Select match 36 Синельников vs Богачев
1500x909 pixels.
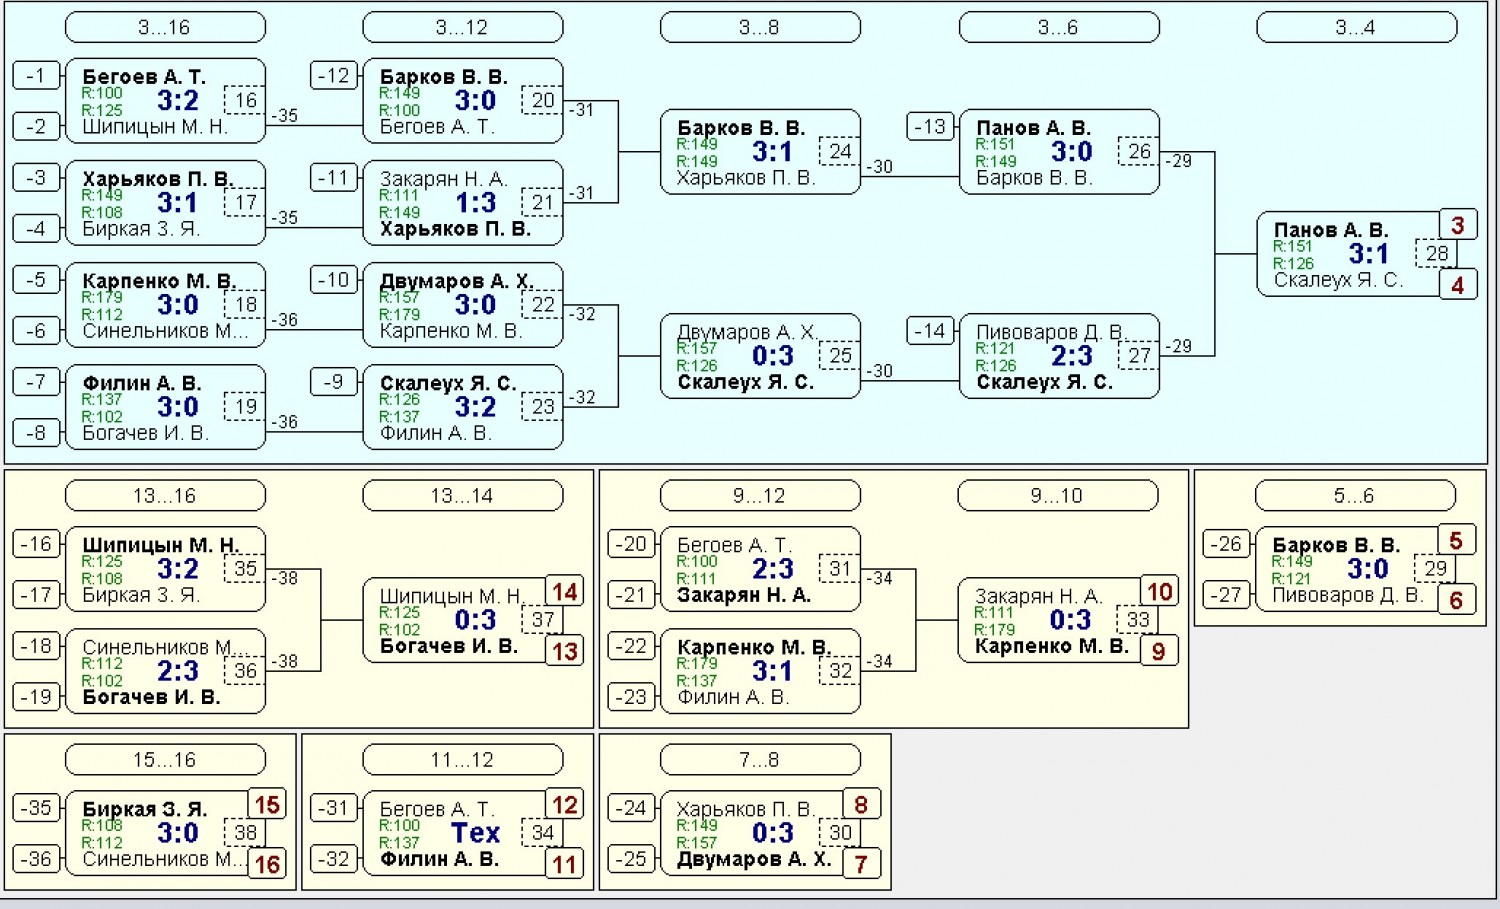(x=165, y=671)
